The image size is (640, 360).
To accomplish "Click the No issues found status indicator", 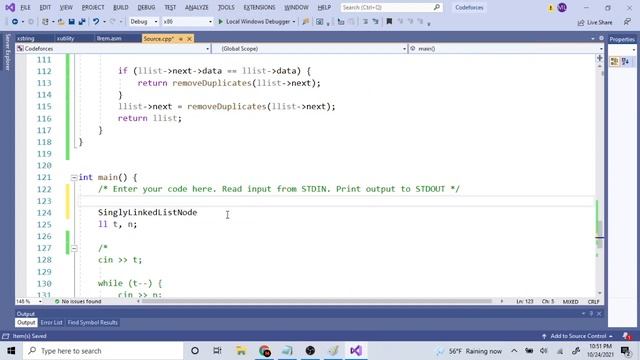I will point(78,301).
